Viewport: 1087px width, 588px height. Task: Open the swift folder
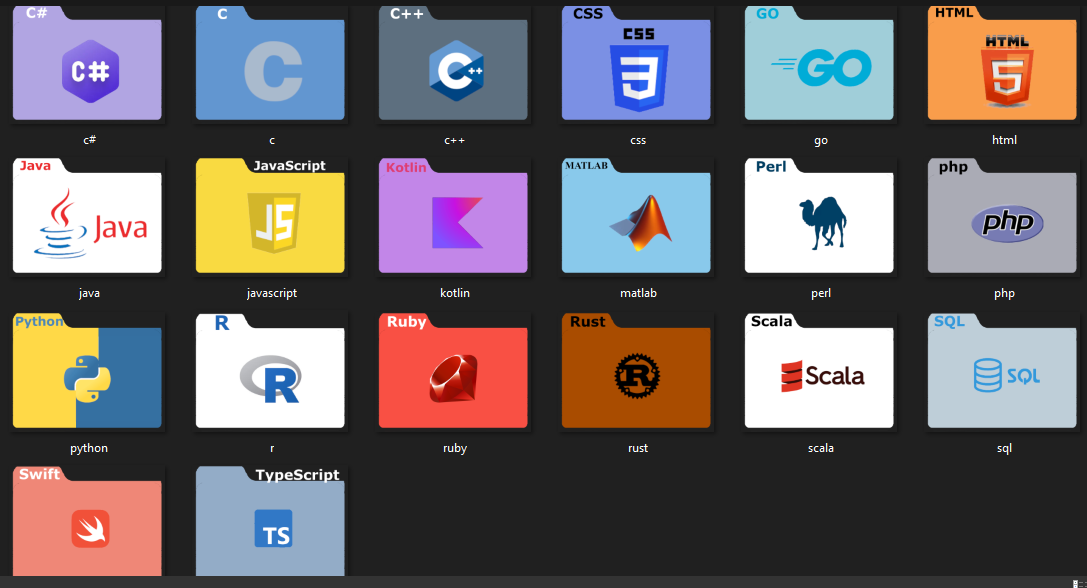[x=87, y=520]
